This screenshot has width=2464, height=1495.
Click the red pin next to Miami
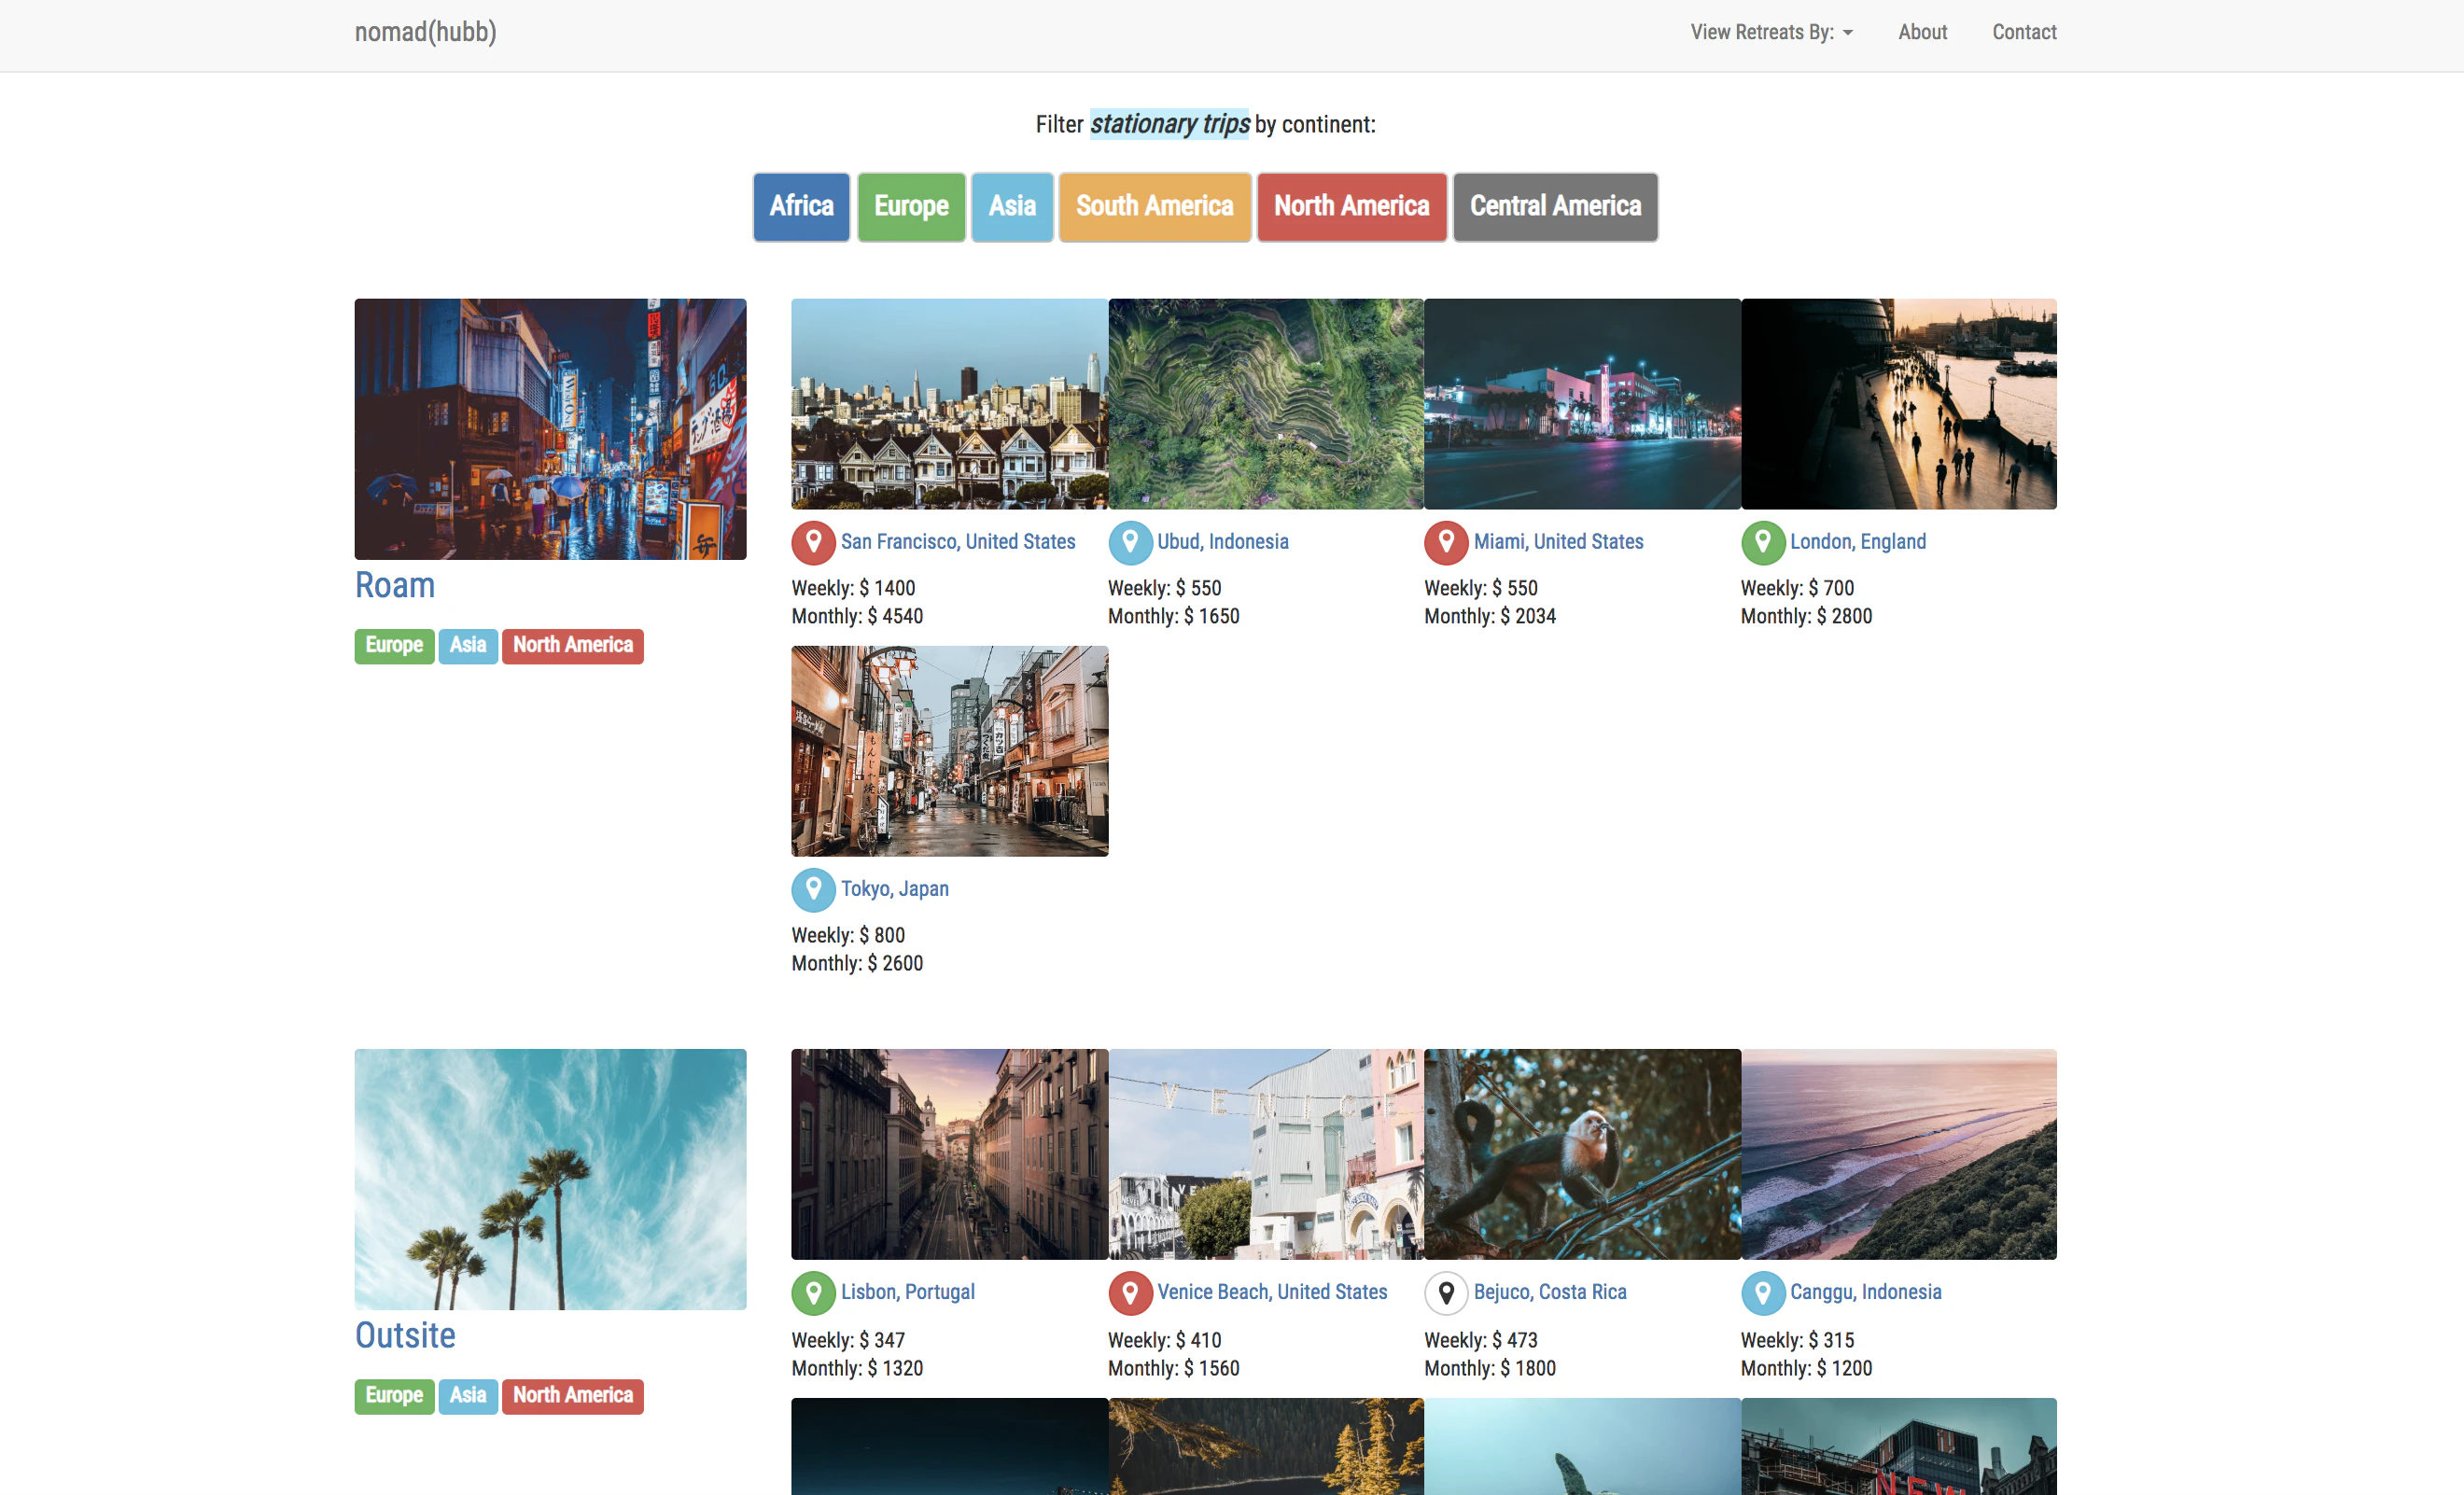[1446, 542]
